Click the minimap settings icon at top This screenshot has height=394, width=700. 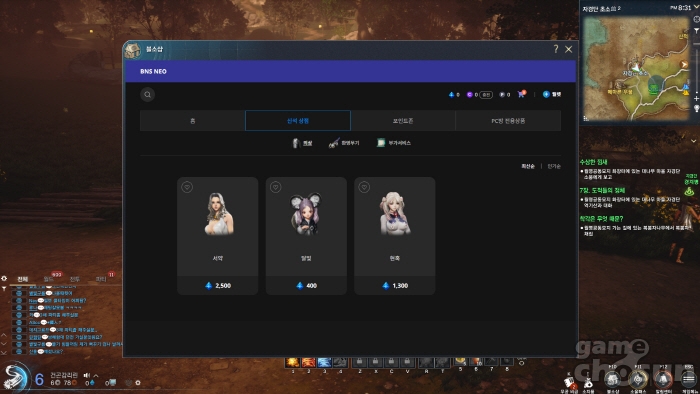(696, 19)
